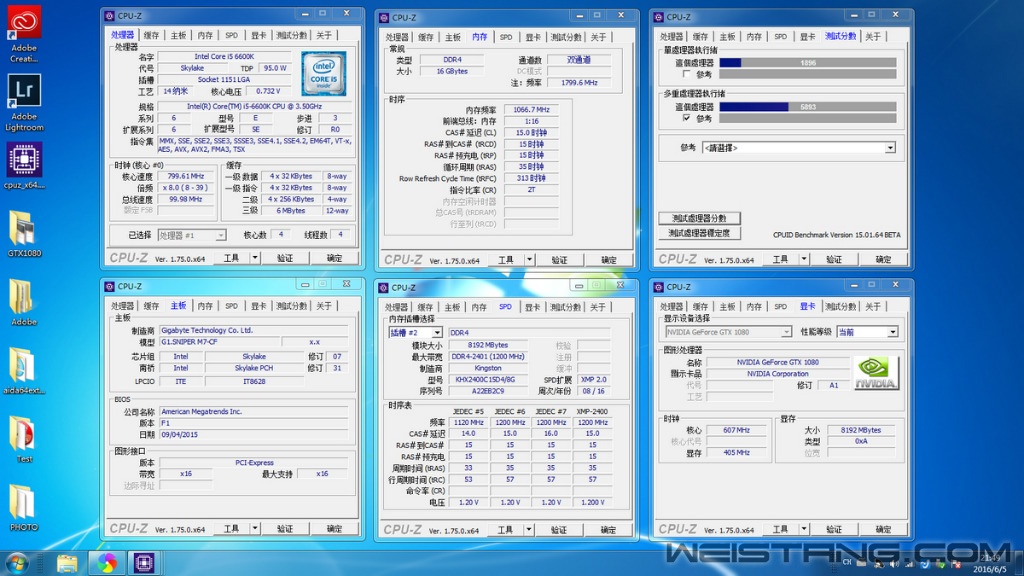Select the Adobe folder on the desktop

pyautogui.click(x=24, y=302)
